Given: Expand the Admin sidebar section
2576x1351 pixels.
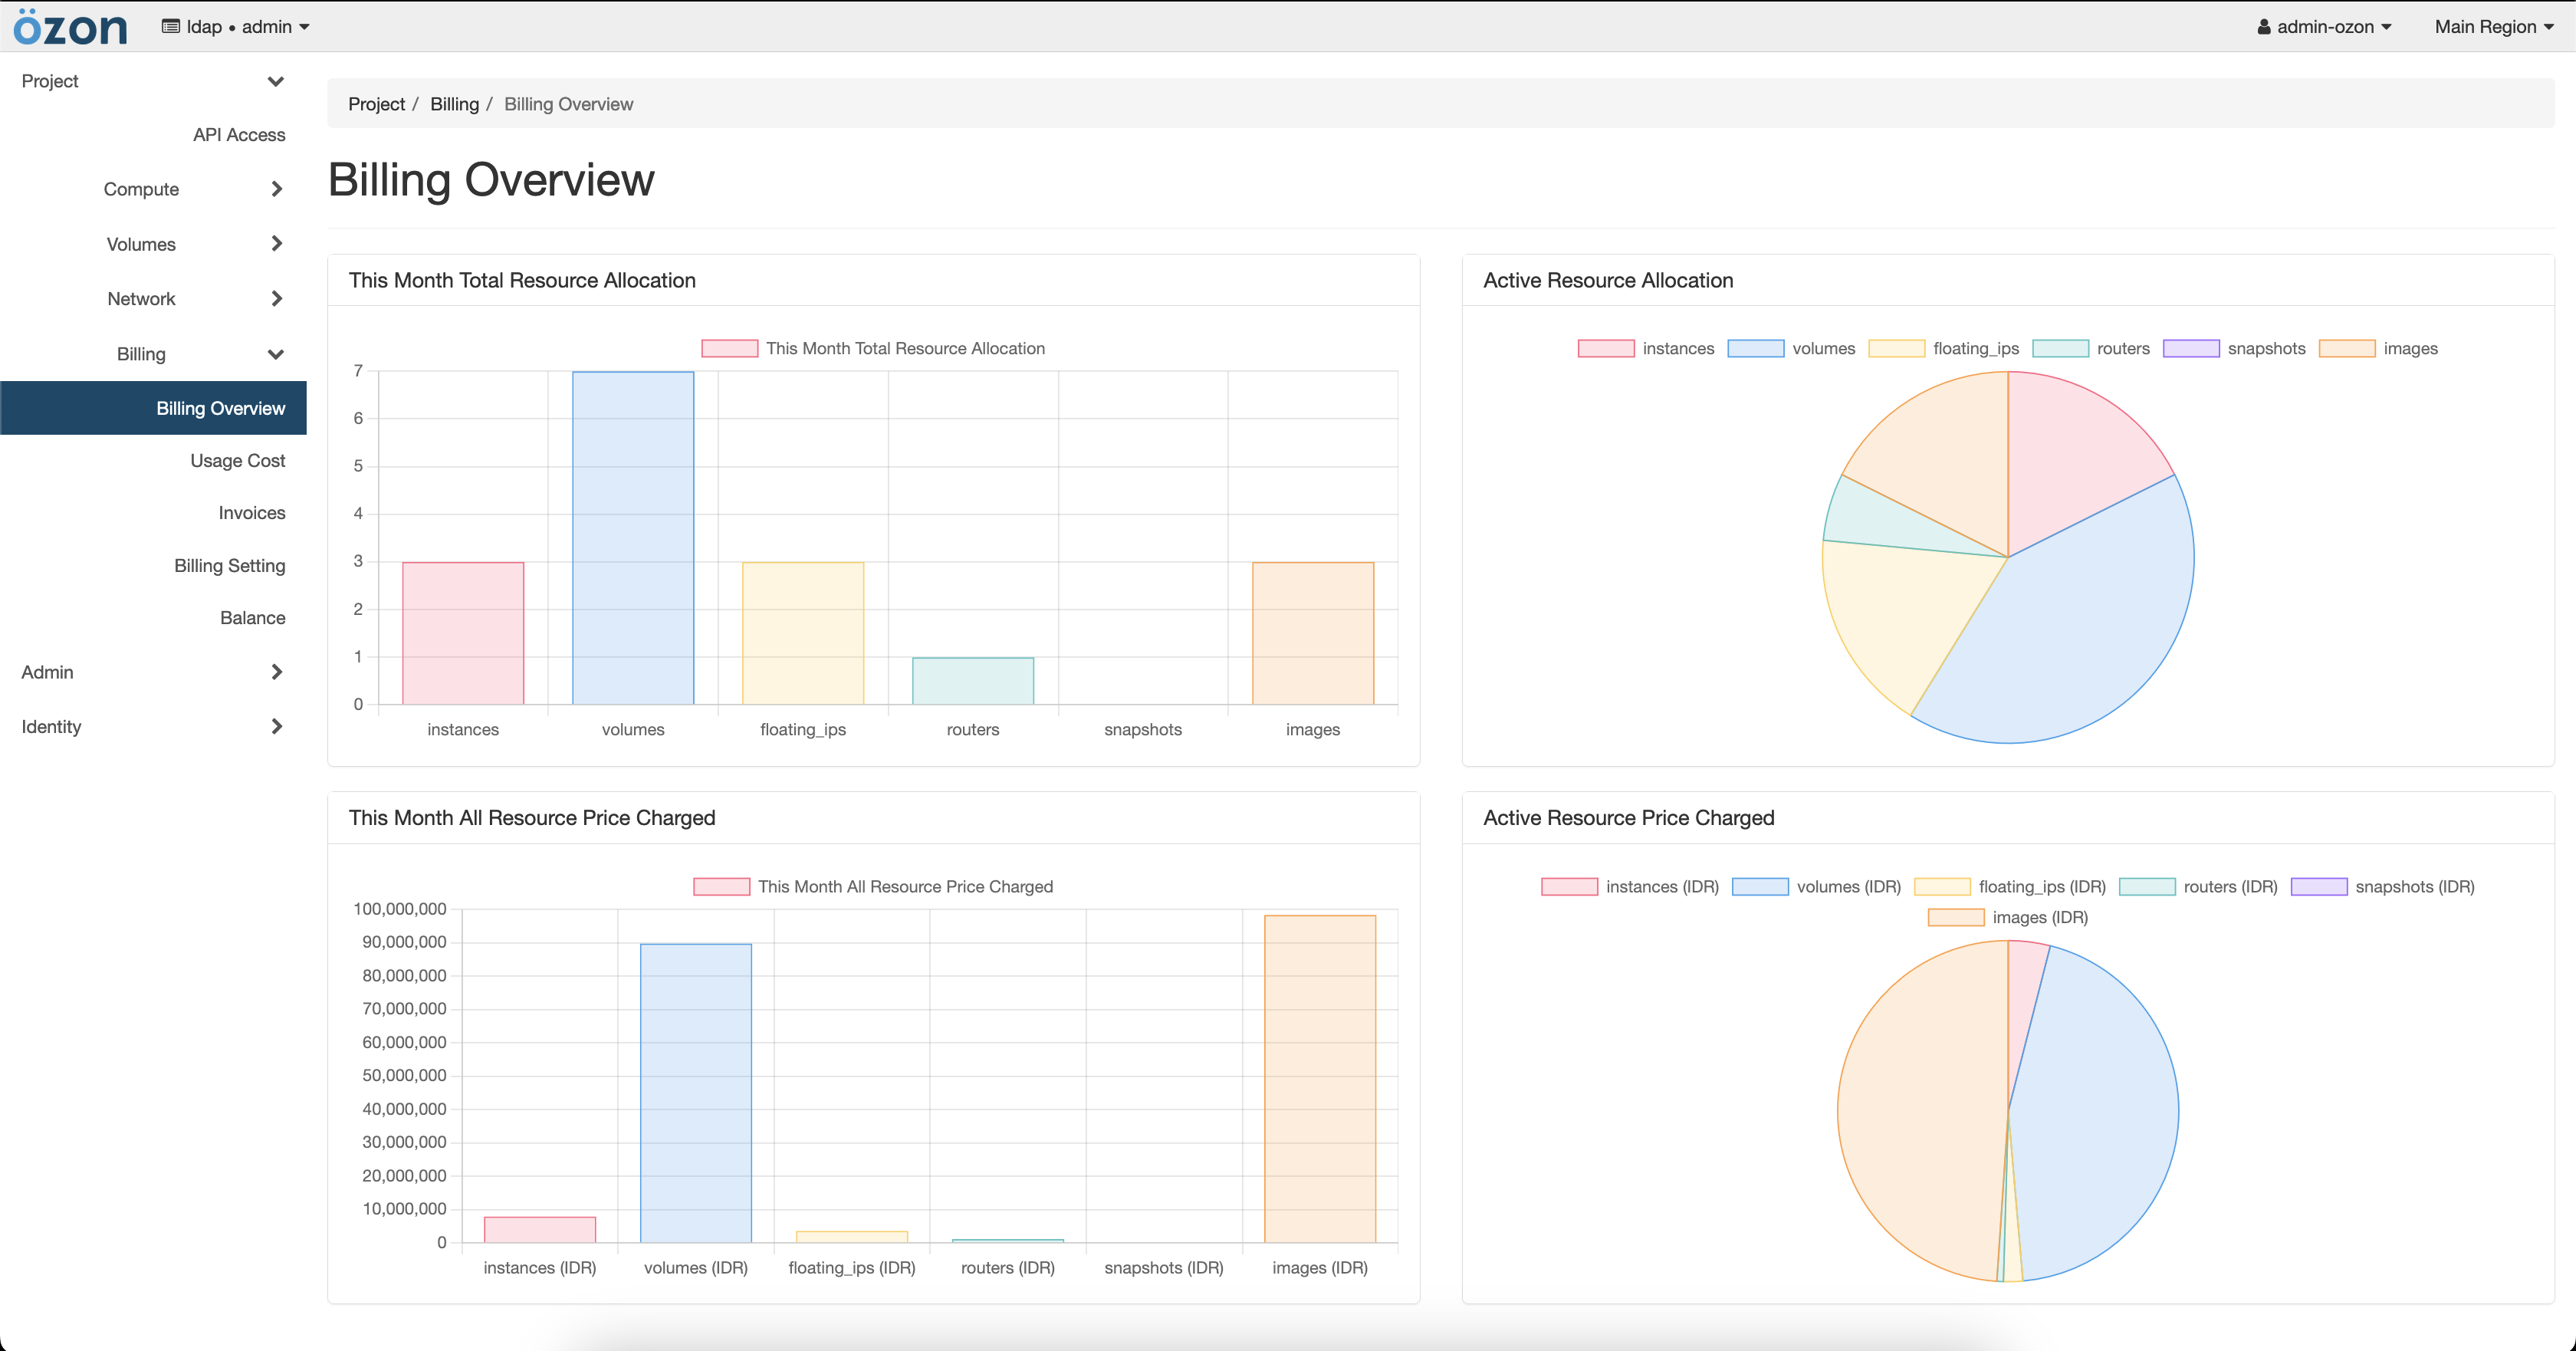Looking at the screenshot, I should [153, 672].
